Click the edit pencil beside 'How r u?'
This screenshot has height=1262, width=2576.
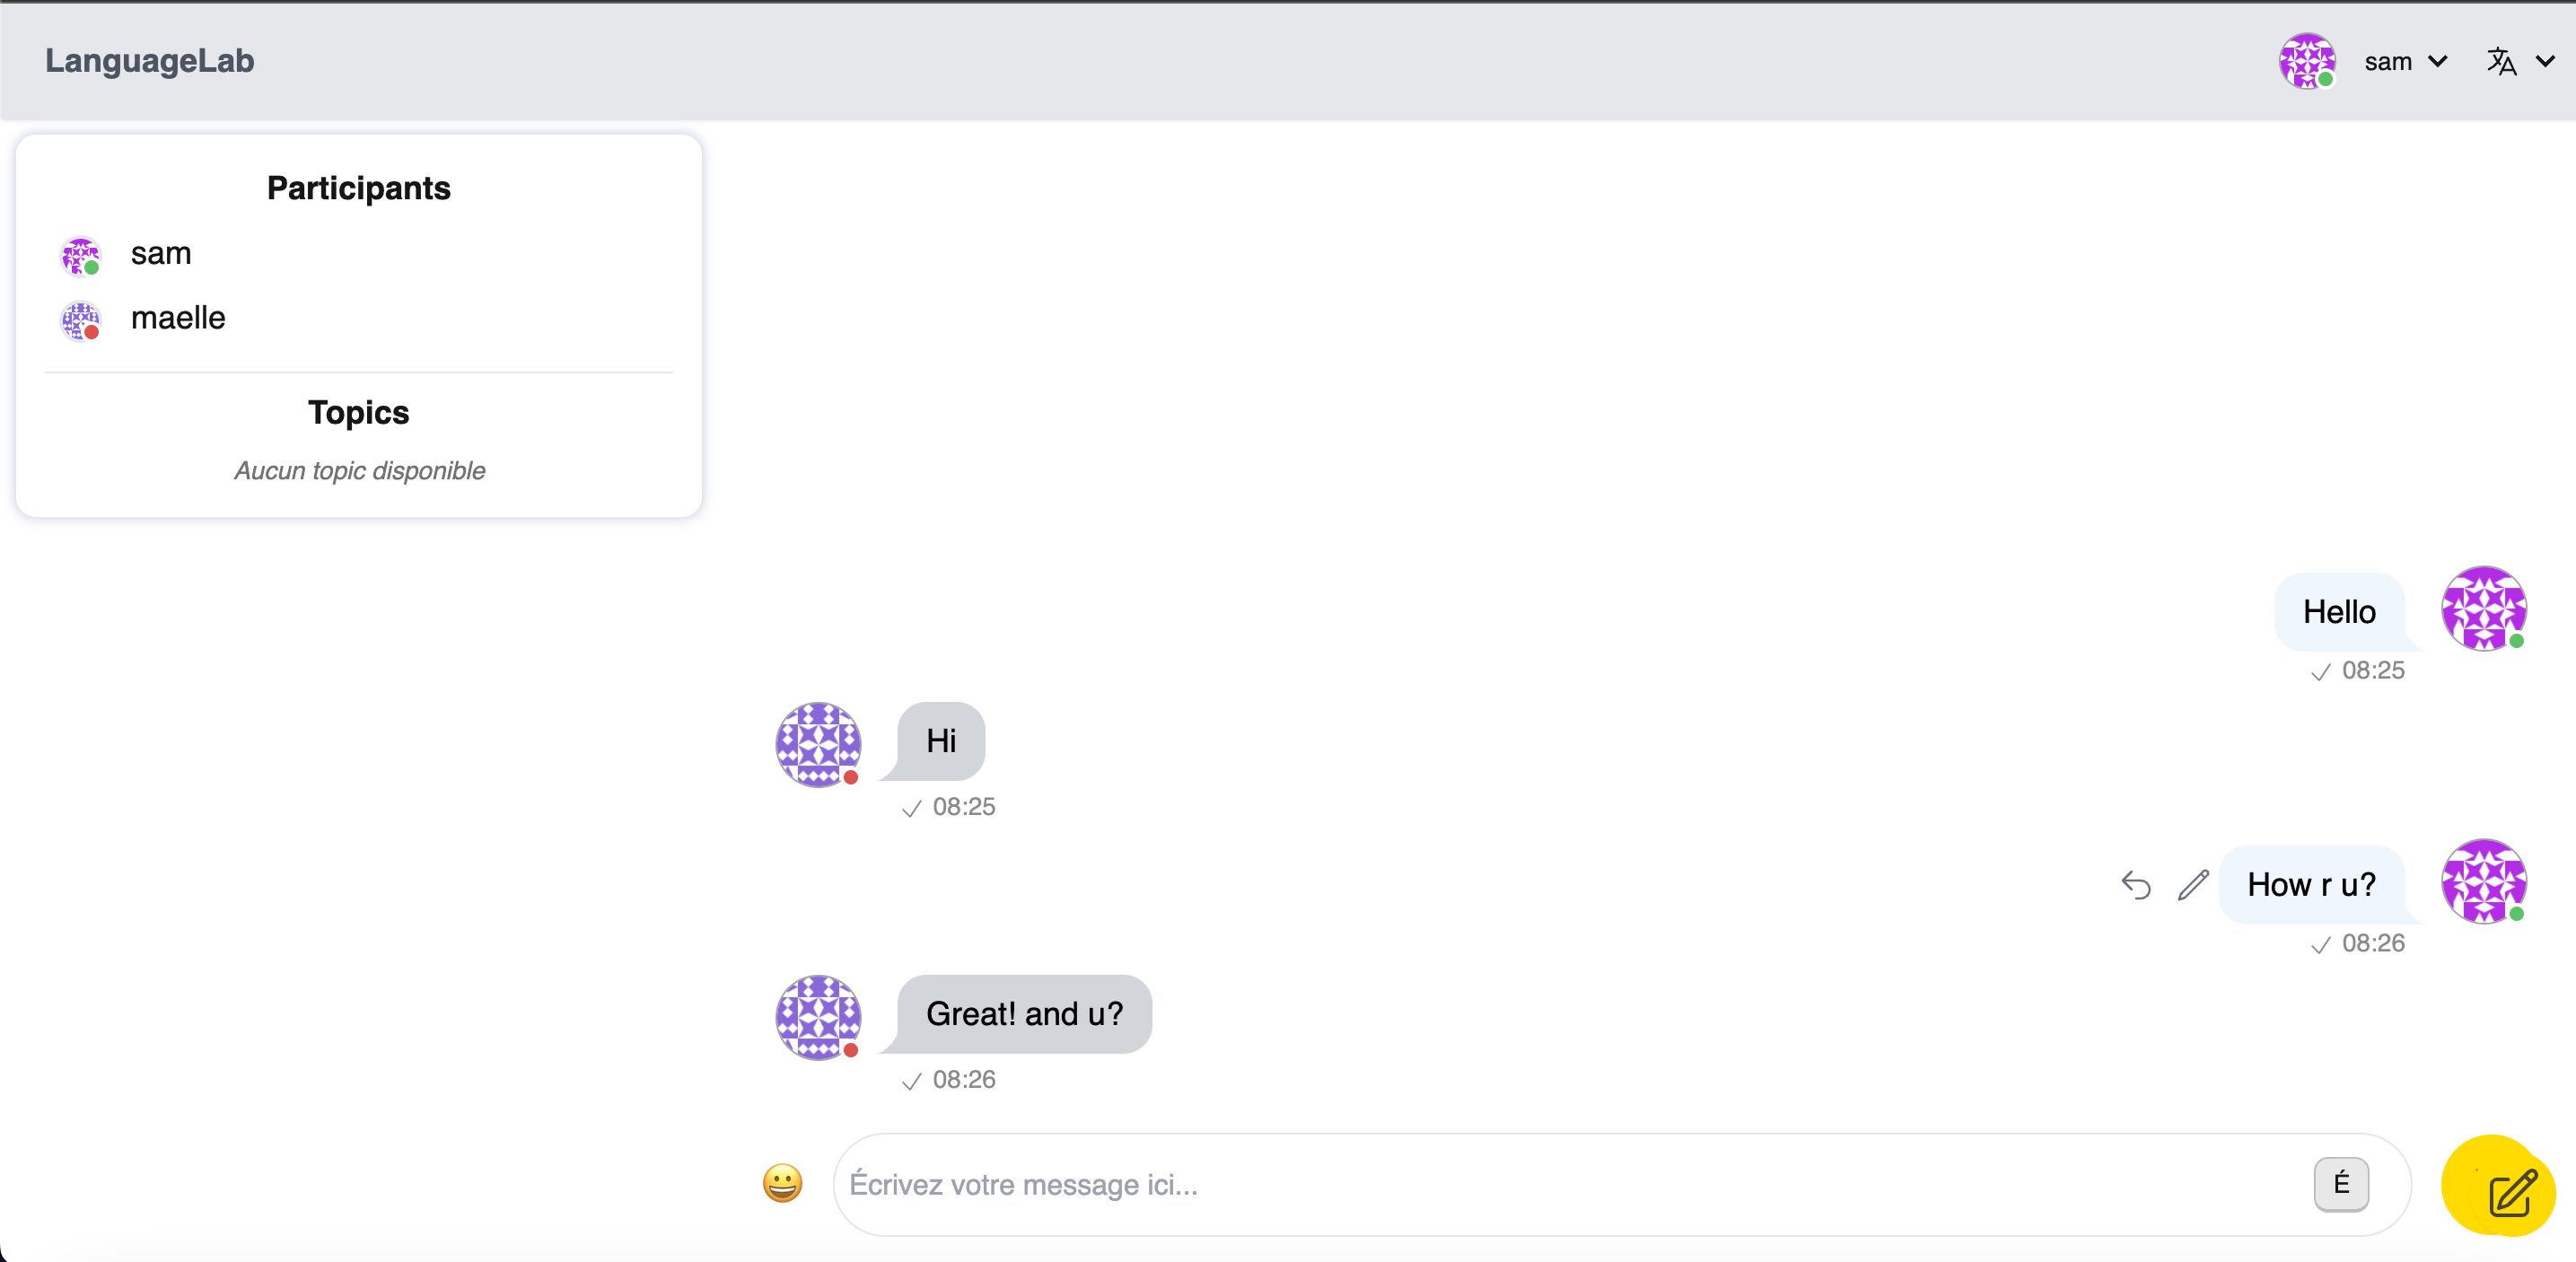coord(2193,885)
